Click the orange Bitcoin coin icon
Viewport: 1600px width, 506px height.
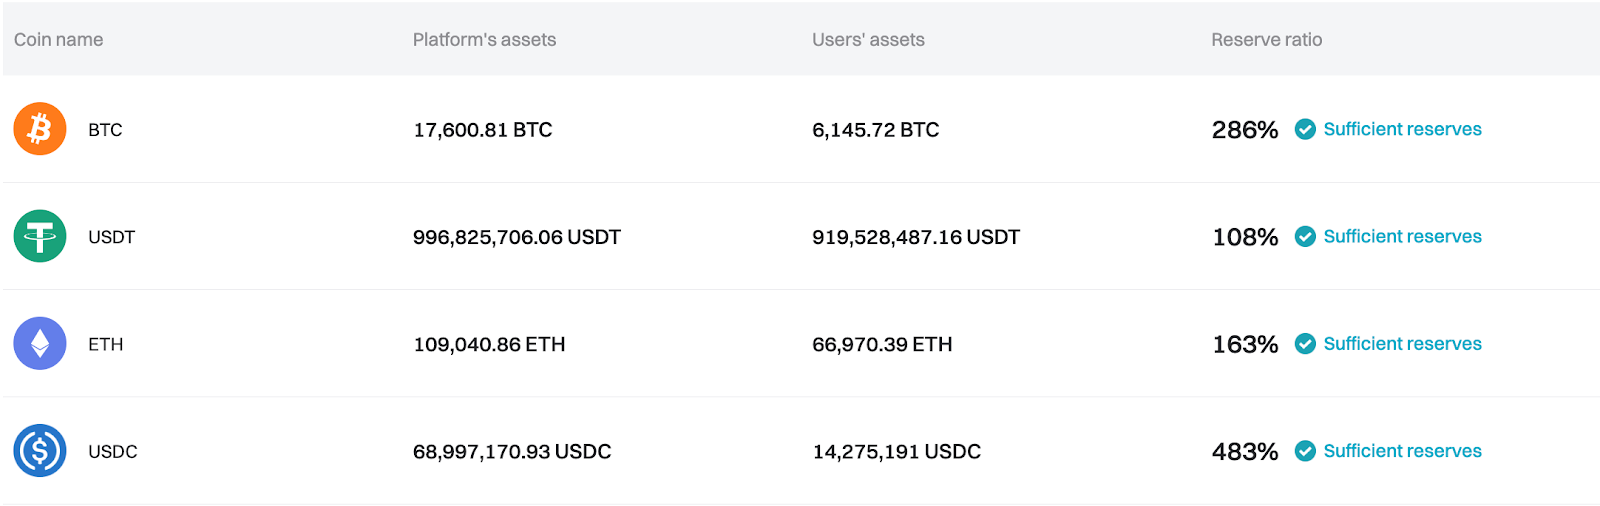(x=40, y=129)
